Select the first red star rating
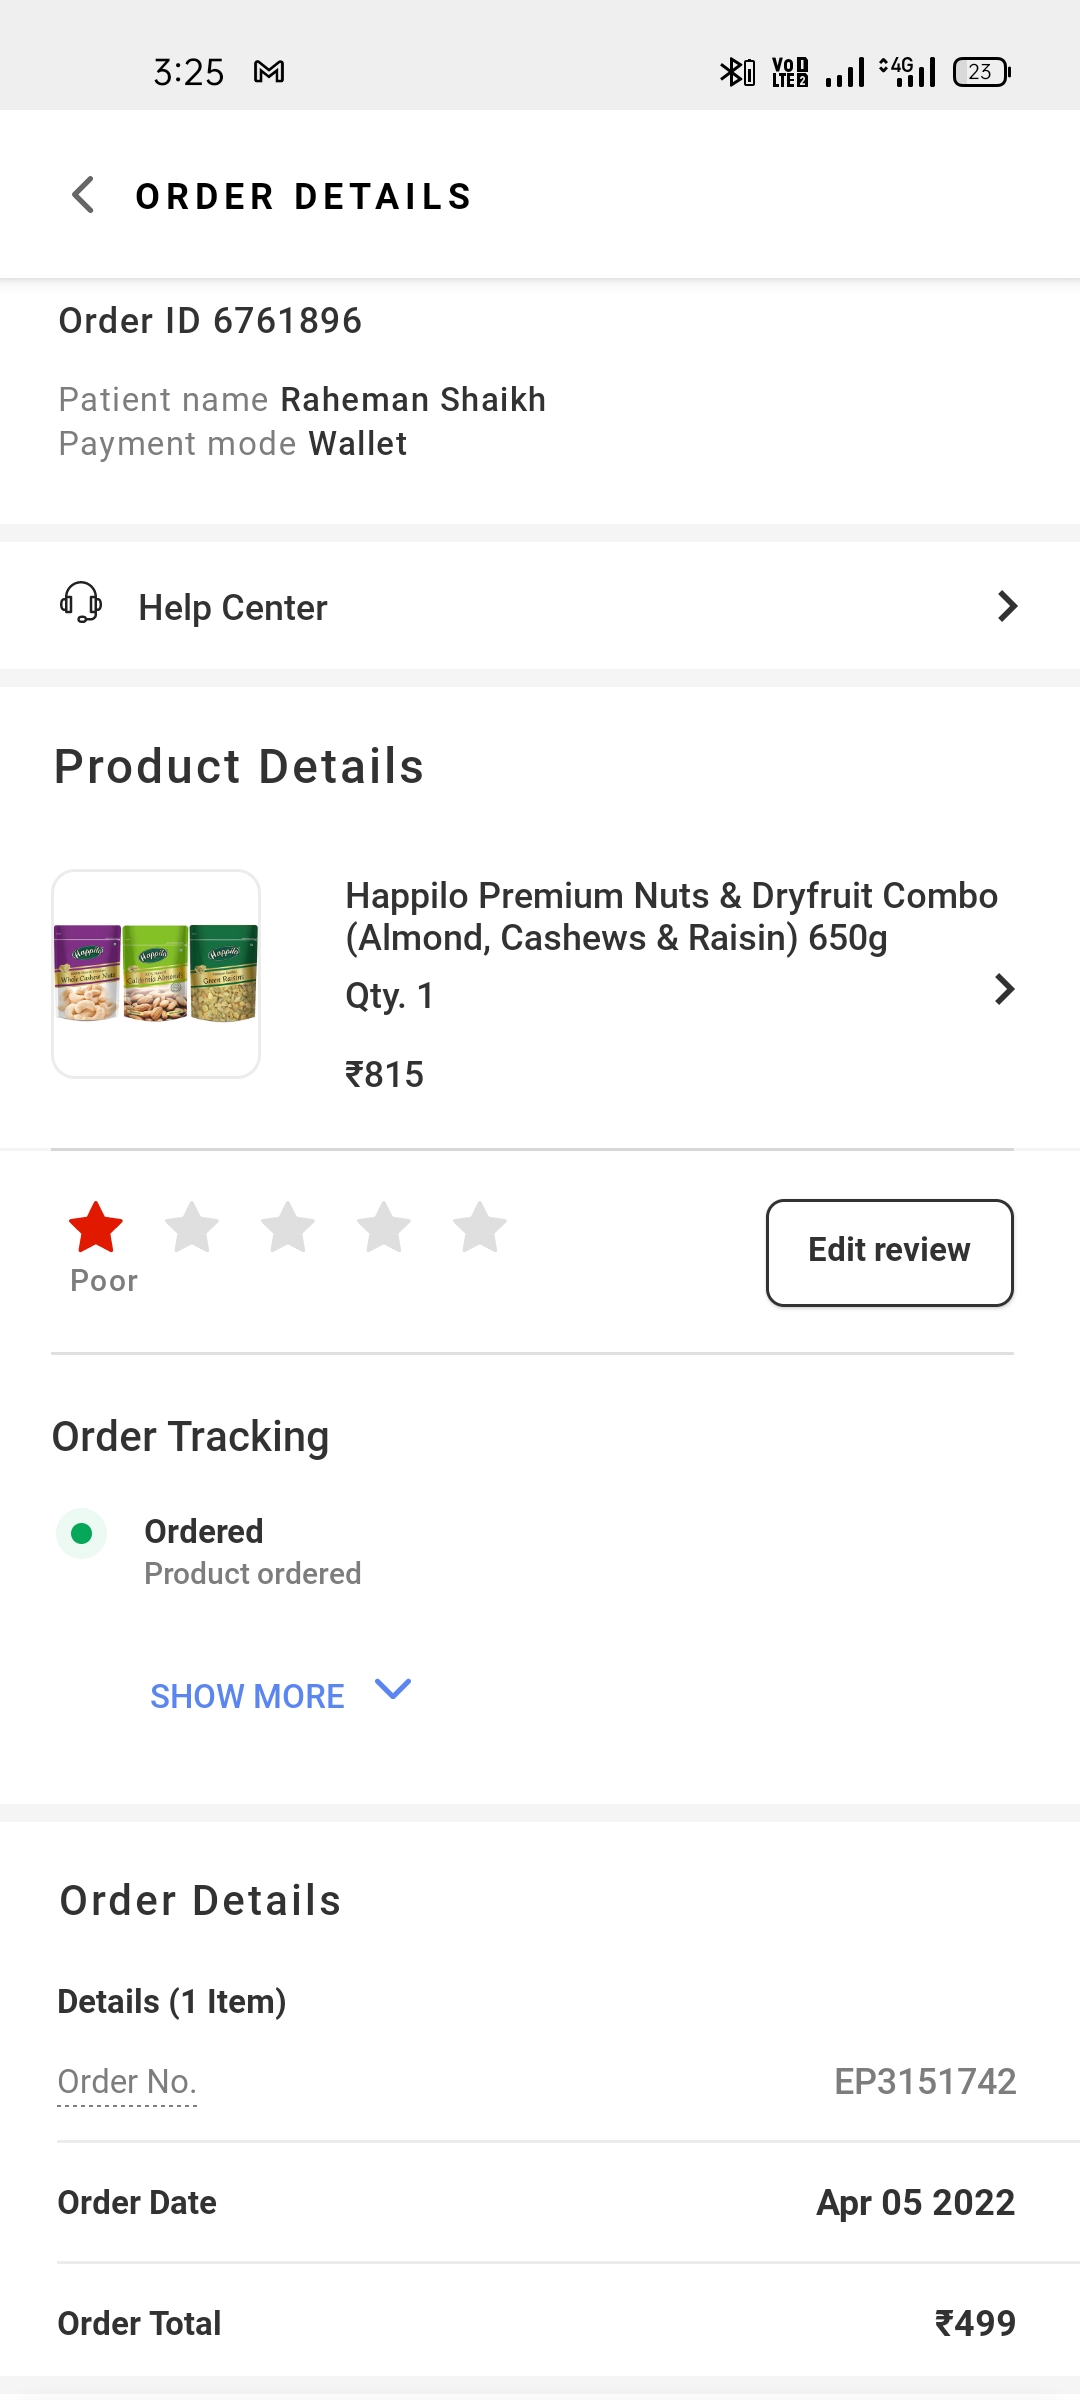 96,1228
